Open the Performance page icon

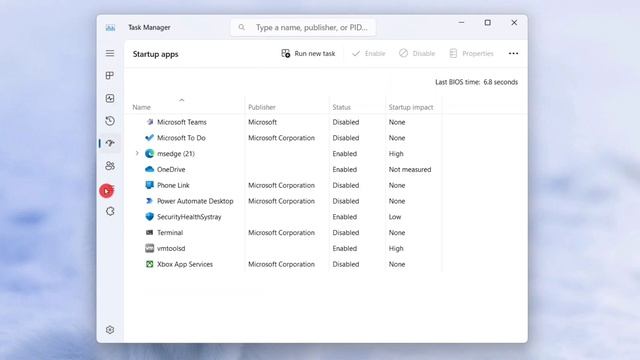(x=110, y=98)
